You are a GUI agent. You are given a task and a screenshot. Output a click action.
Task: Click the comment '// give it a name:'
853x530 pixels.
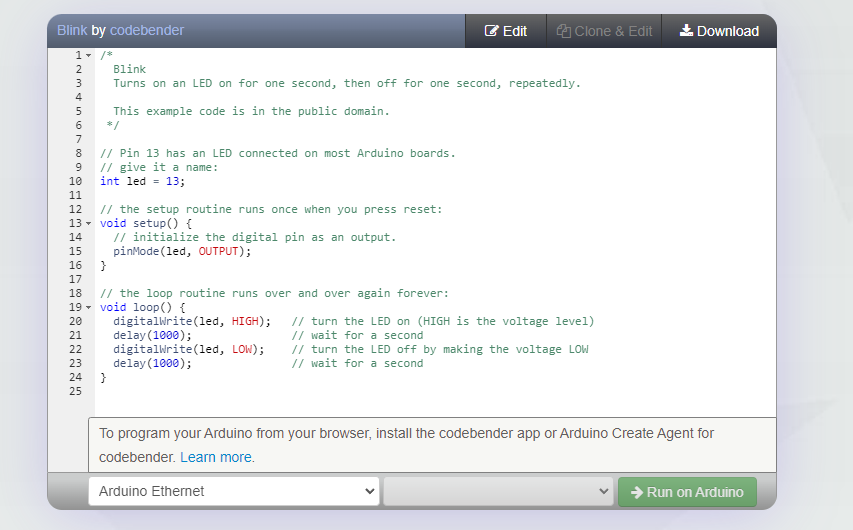pos(159,167)
